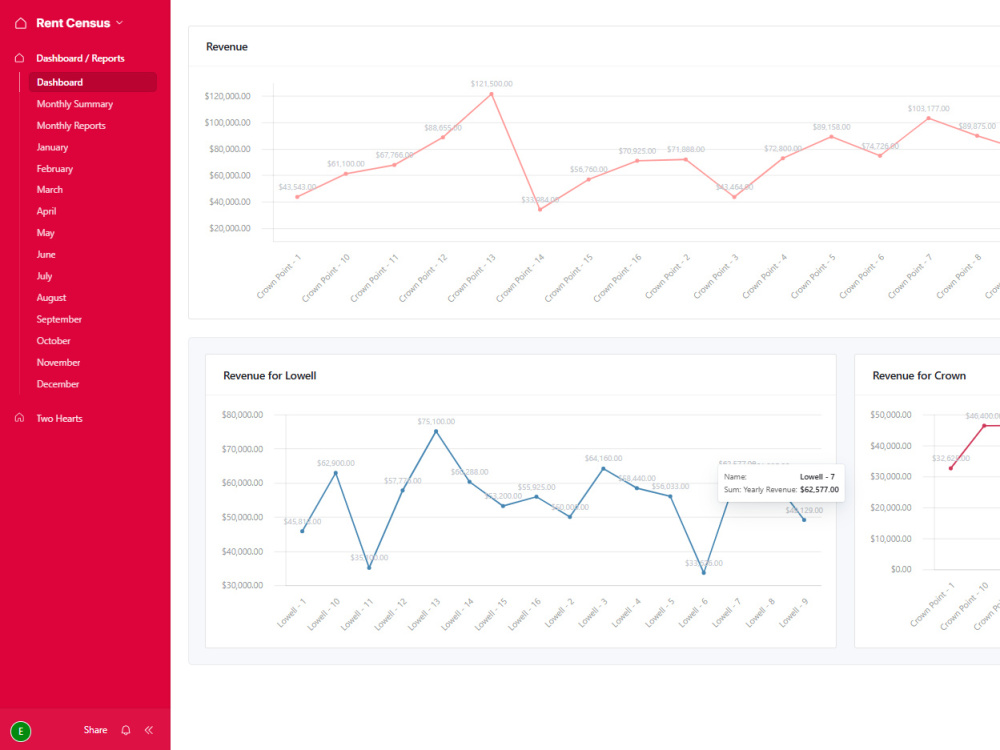Click the Share button

point(95,730)
